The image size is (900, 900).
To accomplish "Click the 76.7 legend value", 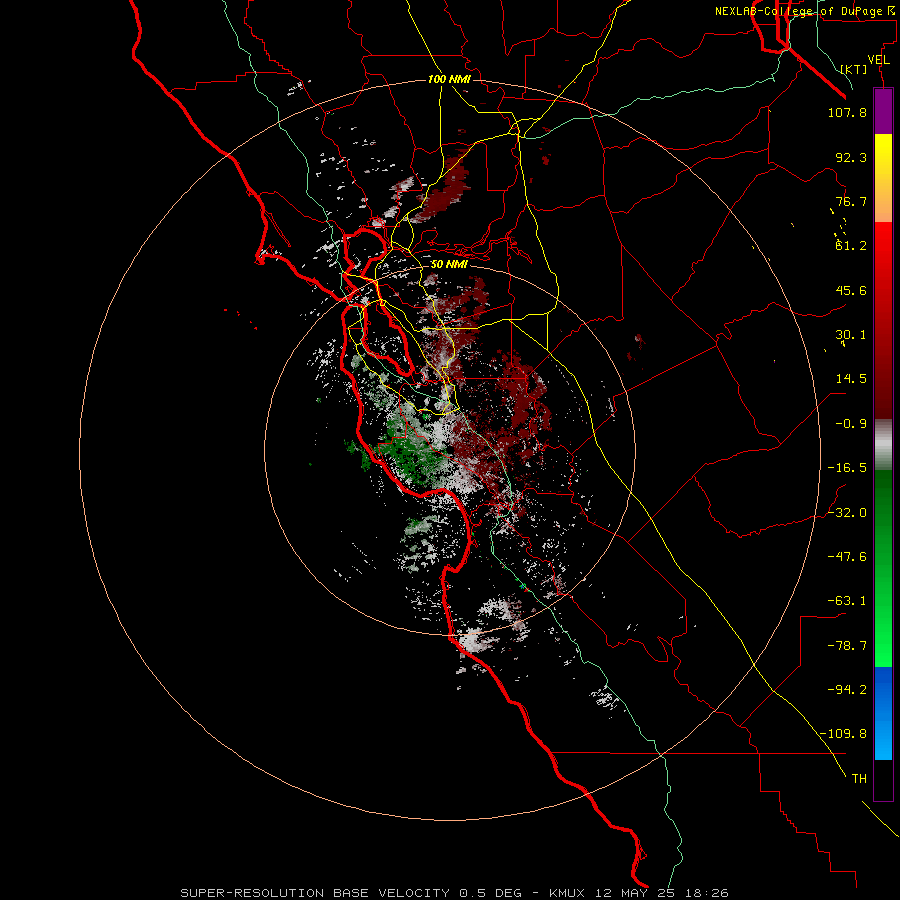I will click(851, 201).
